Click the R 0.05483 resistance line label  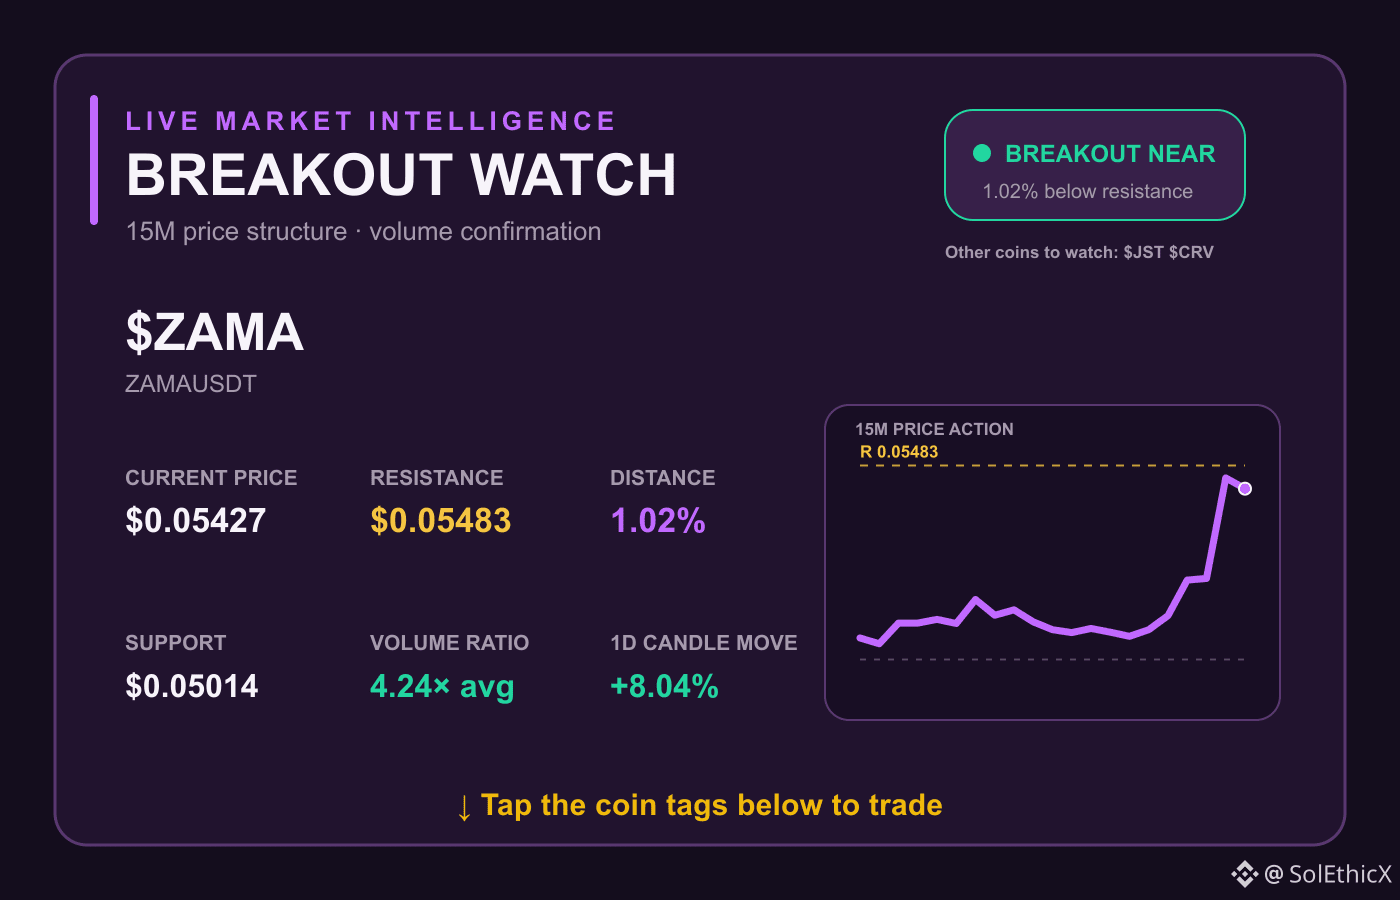pyautogui.click(x=899, y=452)
